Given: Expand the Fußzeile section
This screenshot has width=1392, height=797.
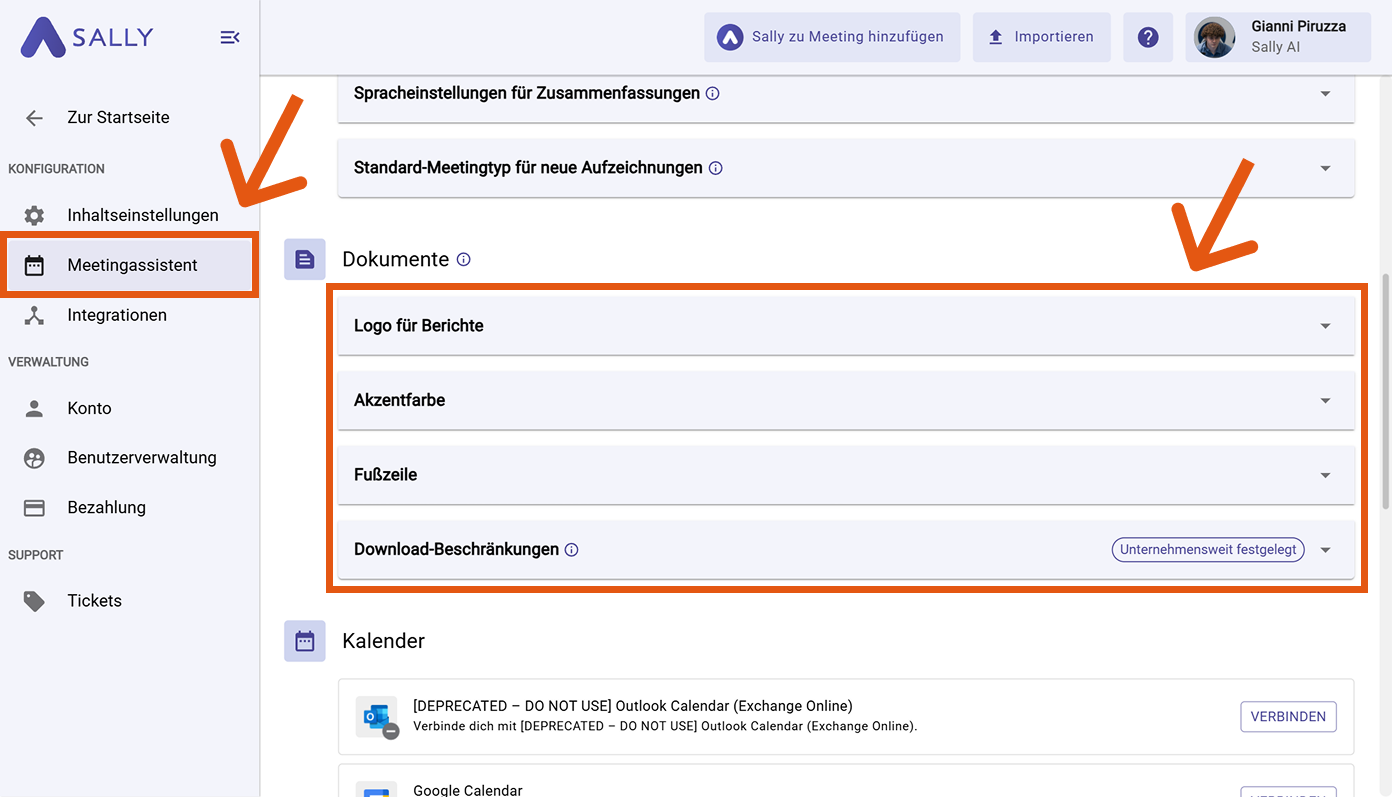Looking at the screenshot, I should pos(1325,475).
